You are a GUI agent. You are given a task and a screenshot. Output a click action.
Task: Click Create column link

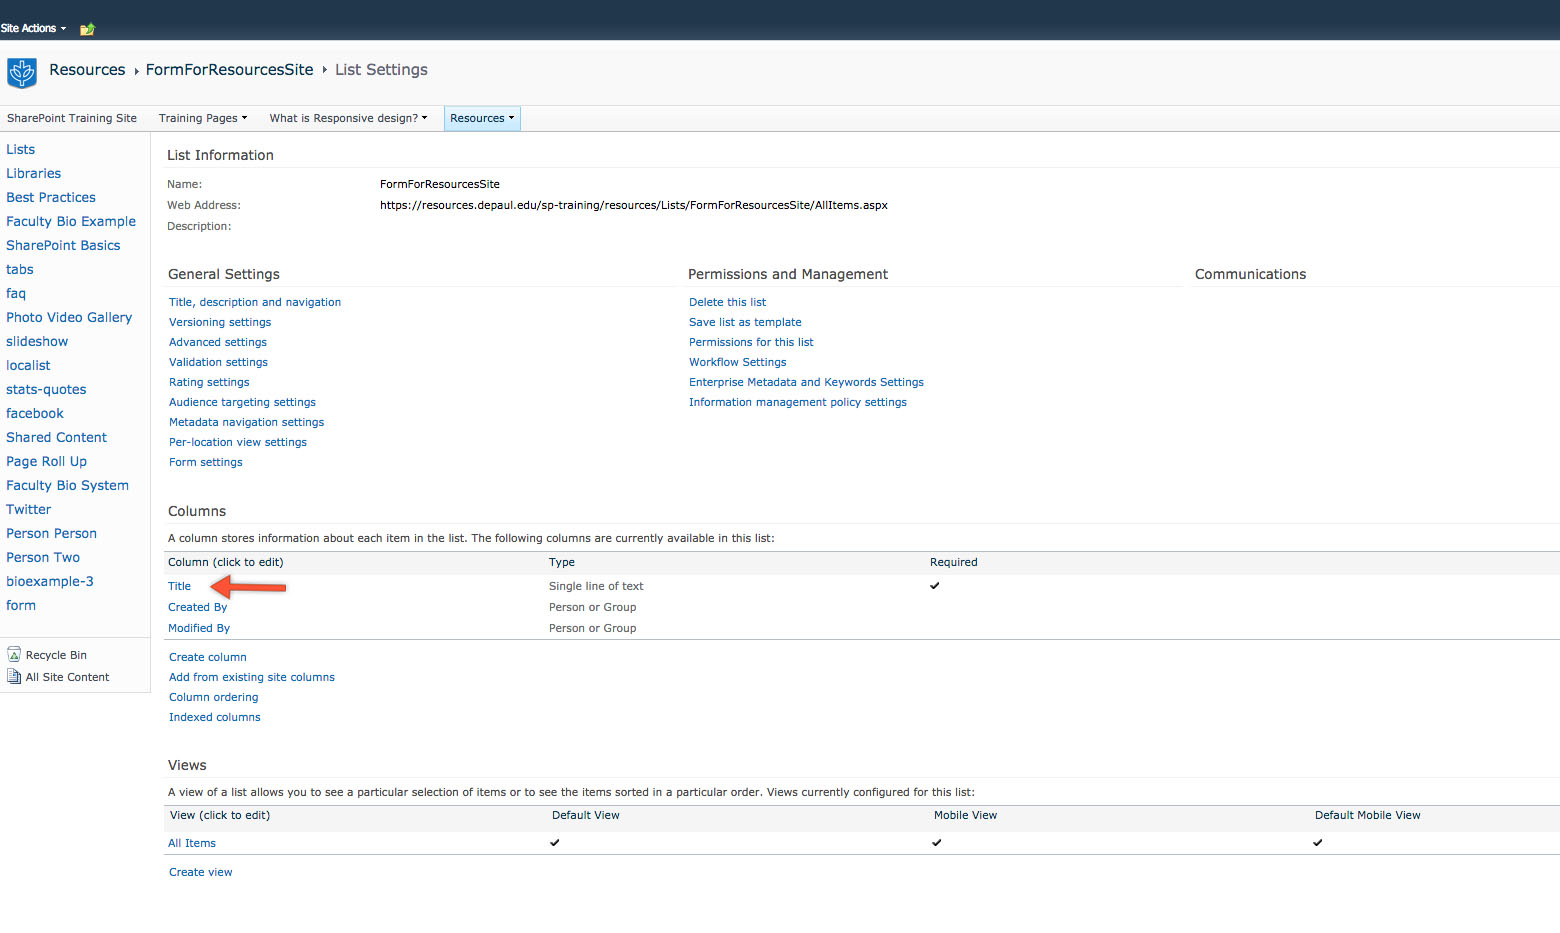(207, 657)
